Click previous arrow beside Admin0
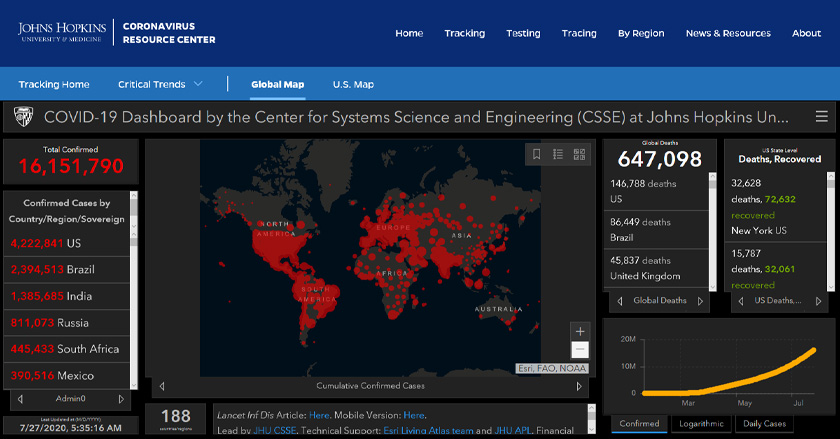The image size is (840, 439). pos(18,398)
